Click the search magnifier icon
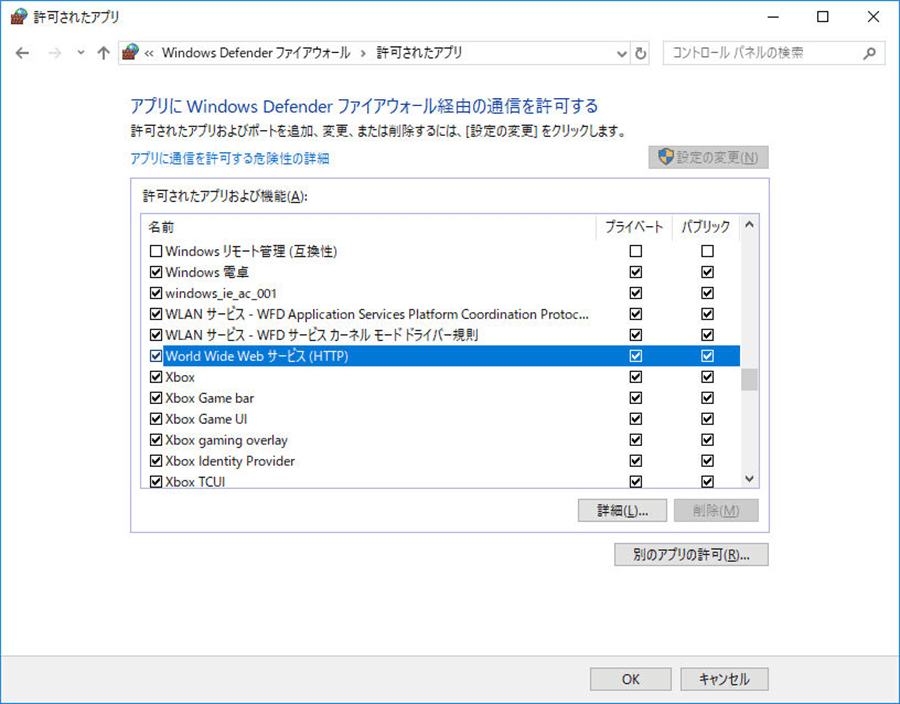This screenshot has width=900, height=704. tap(870, 53)
